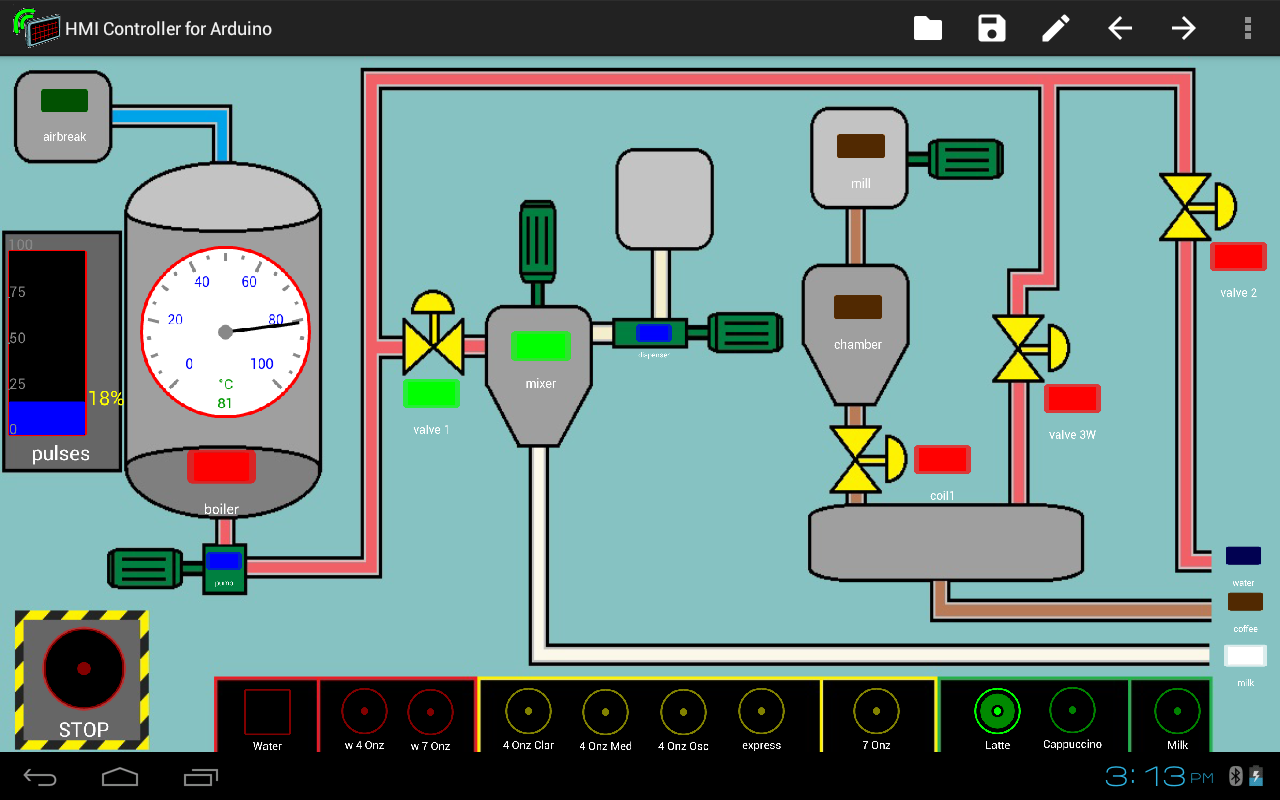This screenshot has width=1280, height=800.
Task: Tap the pencil edit icon
Action: coord(1056,28)
